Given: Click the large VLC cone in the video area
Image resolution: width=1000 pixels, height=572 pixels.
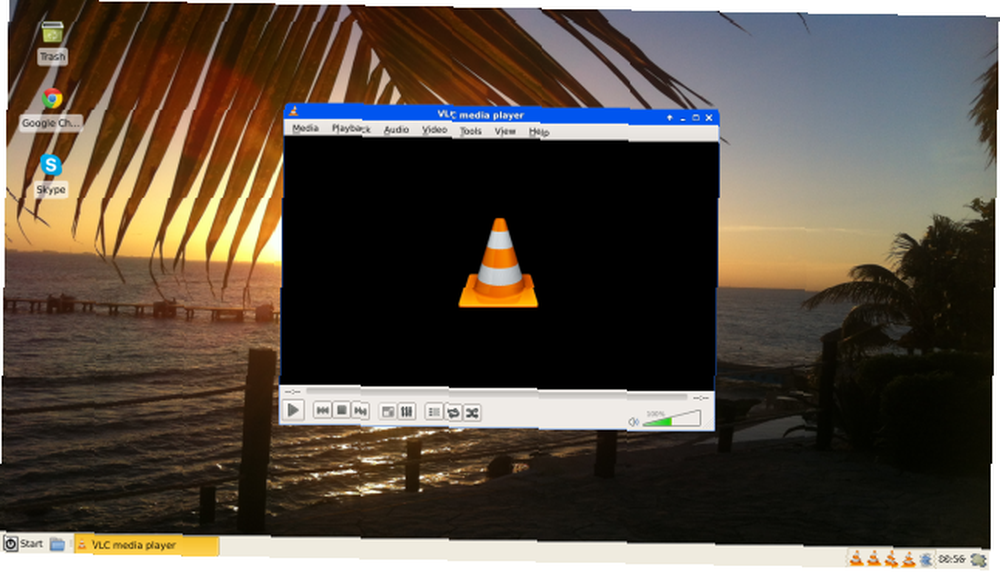Looking at the screenshot, I should [499, 263].
